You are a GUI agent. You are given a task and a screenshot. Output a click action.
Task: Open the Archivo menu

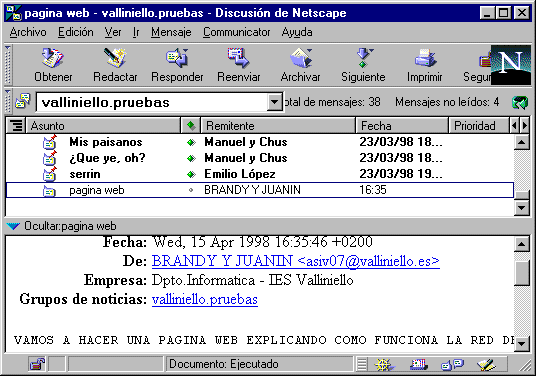pyautogui.click(x=28, y=32)
